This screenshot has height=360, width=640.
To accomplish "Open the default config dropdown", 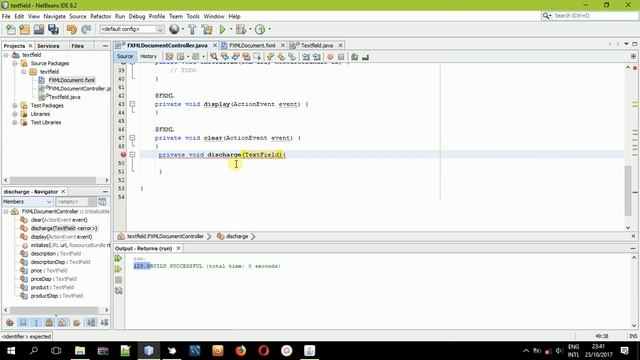I will (x=132, y=29).
